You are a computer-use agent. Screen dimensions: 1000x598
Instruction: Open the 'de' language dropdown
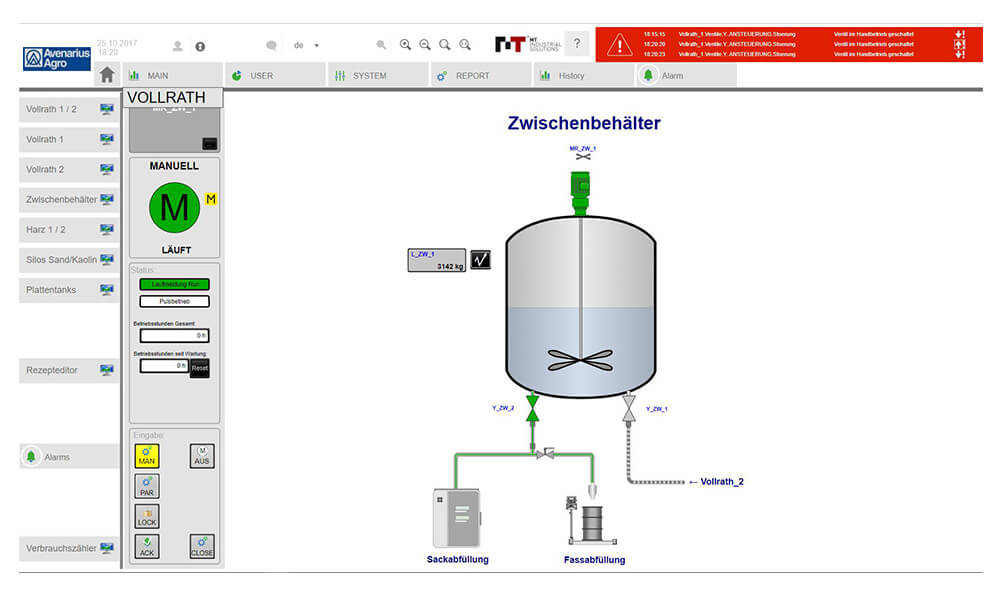[x=306, y=45]
